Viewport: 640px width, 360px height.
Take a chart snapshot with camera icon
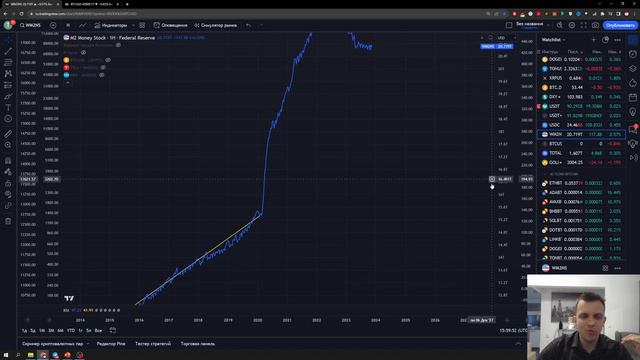point(596,25)
